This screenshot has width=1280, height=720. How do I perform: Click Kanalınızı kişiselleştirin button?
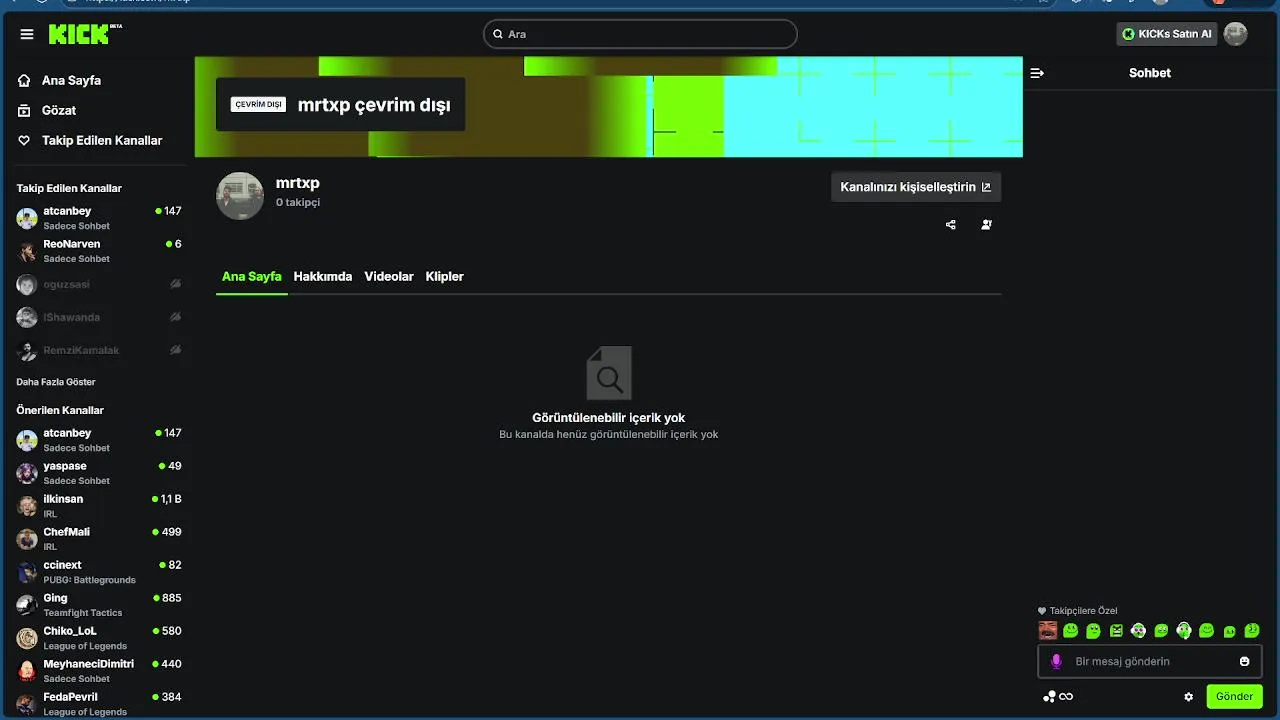(x=916, y=187)
